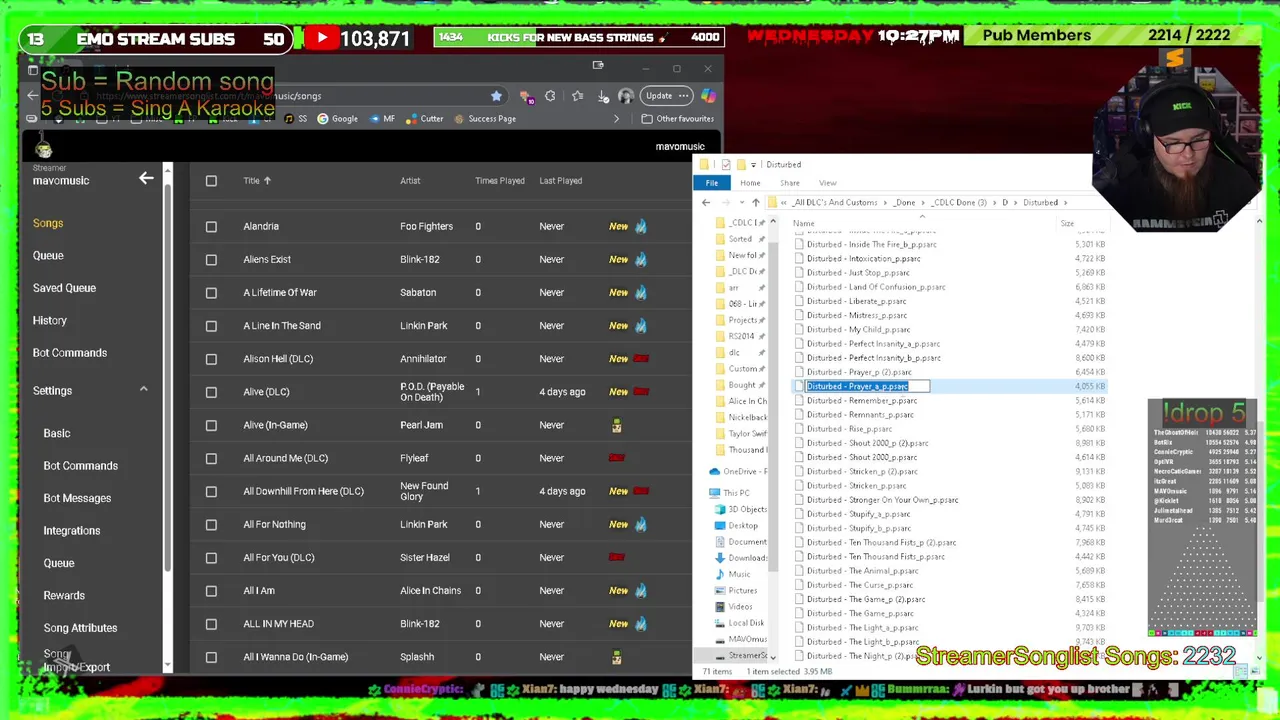Screen dimensions: 1280x720
Task: Open History in sidebar
Action: [x=49, y=320]
